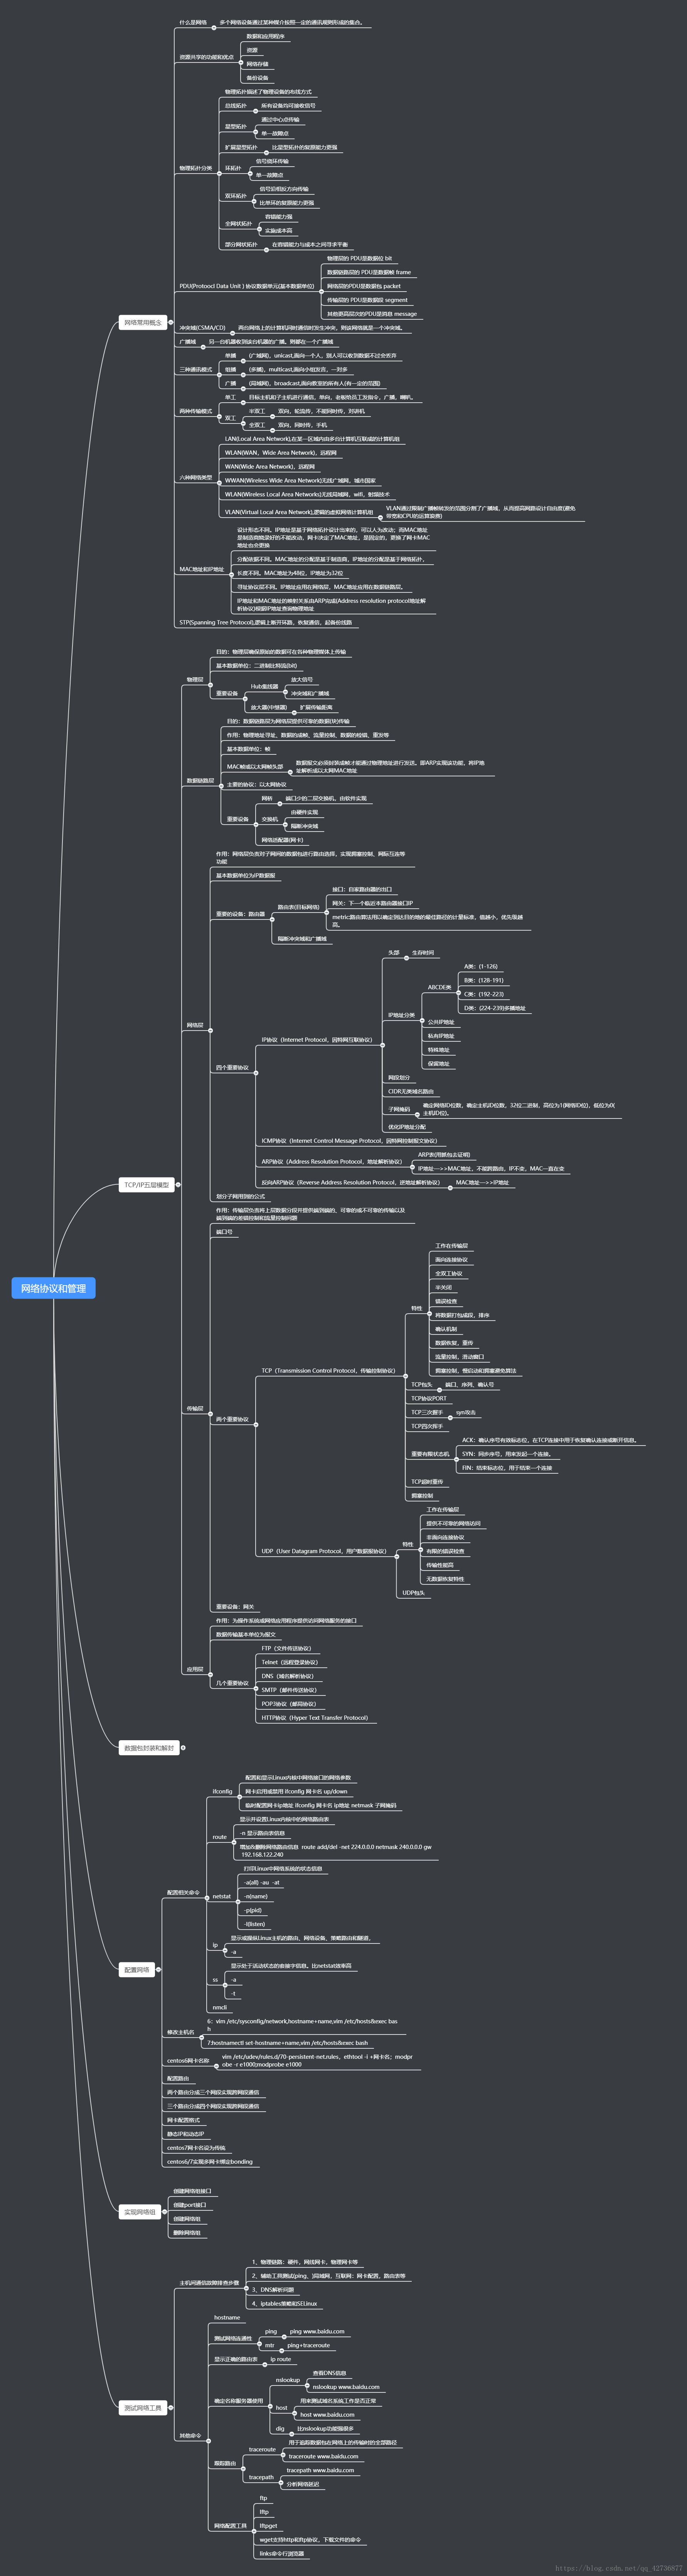Select the 冲突域(CSMA/CD) topic
This screenshot has height=2576, width=687.
[x=202, y=328]
